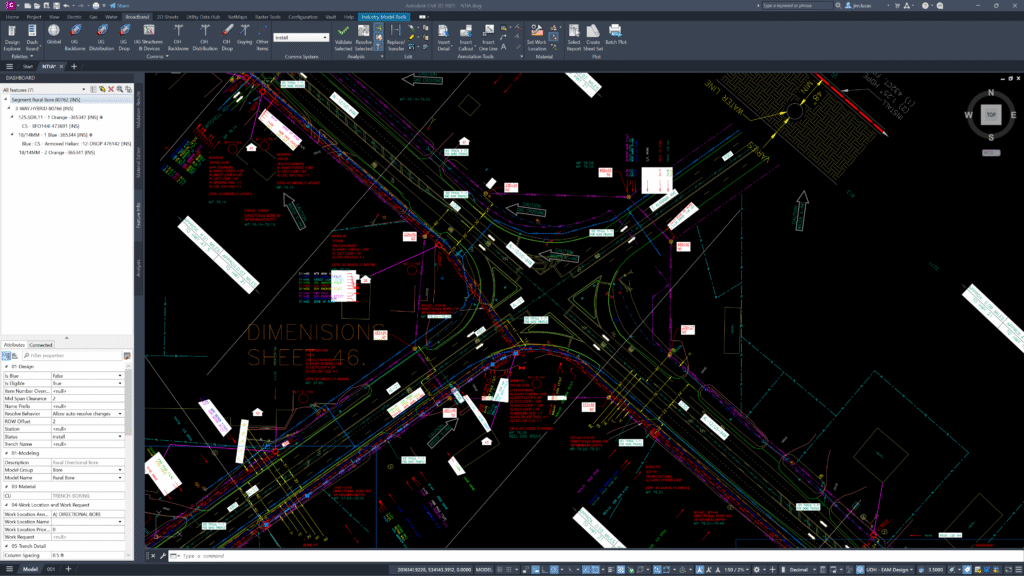Collapse the 01-Design property group

coord(4,367)
